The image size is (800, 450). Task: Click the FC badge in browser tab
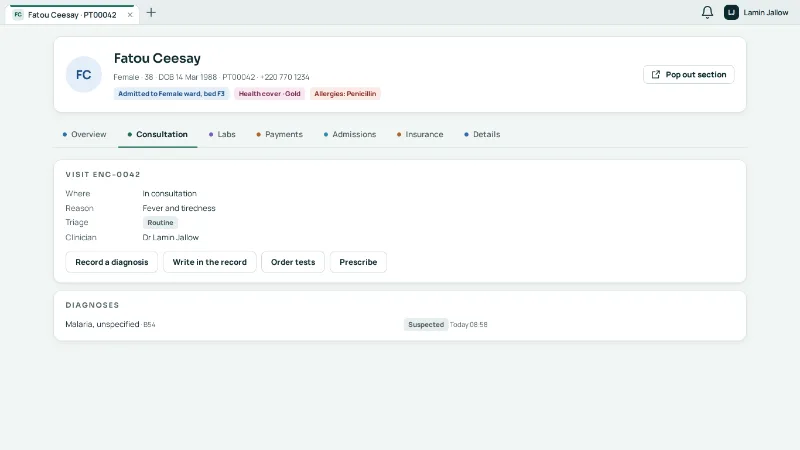[18, 15]
